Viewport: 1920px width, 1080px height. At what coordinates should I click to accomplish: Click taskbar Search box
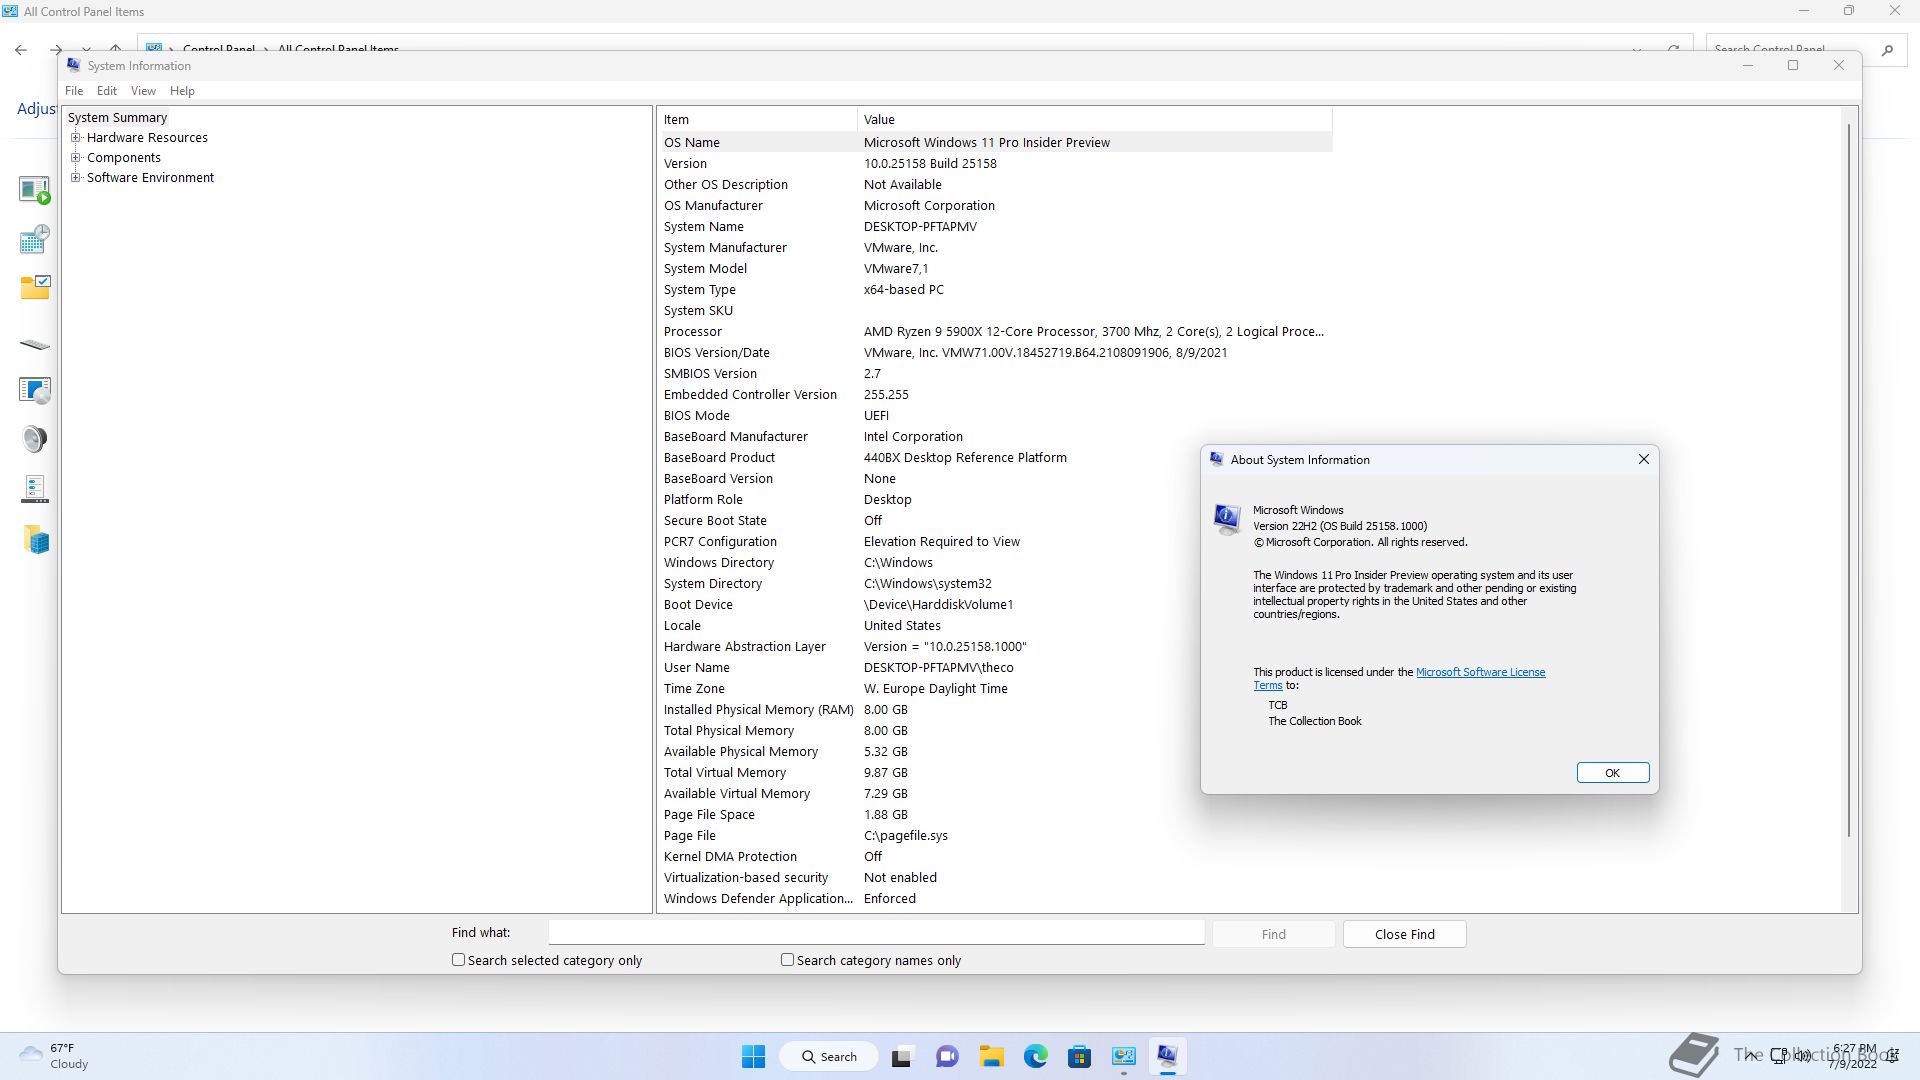tap(829, 1056)
